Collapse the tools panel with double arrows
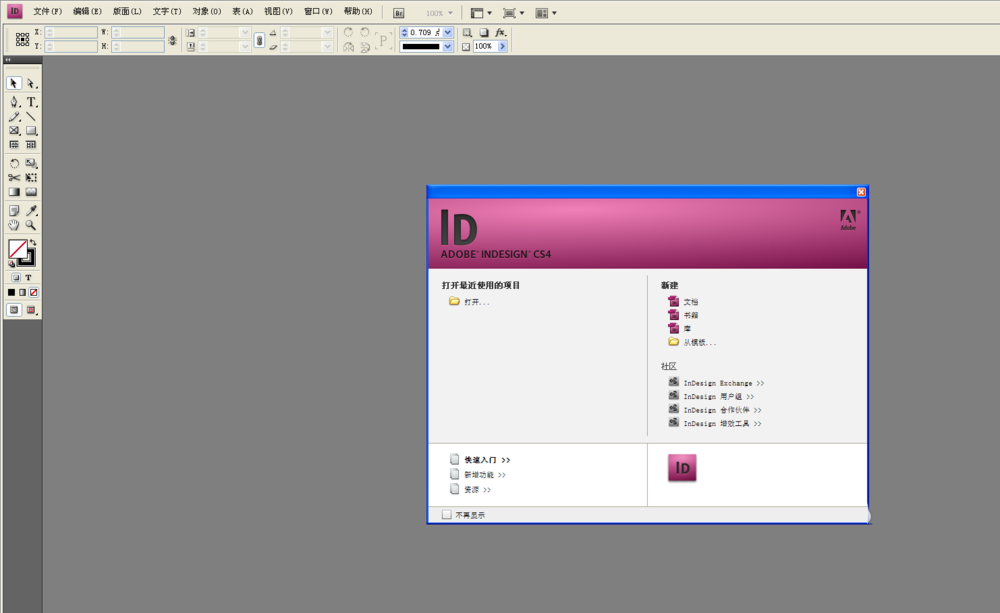This screenshot has height=613, width=1000. (8, 60)
